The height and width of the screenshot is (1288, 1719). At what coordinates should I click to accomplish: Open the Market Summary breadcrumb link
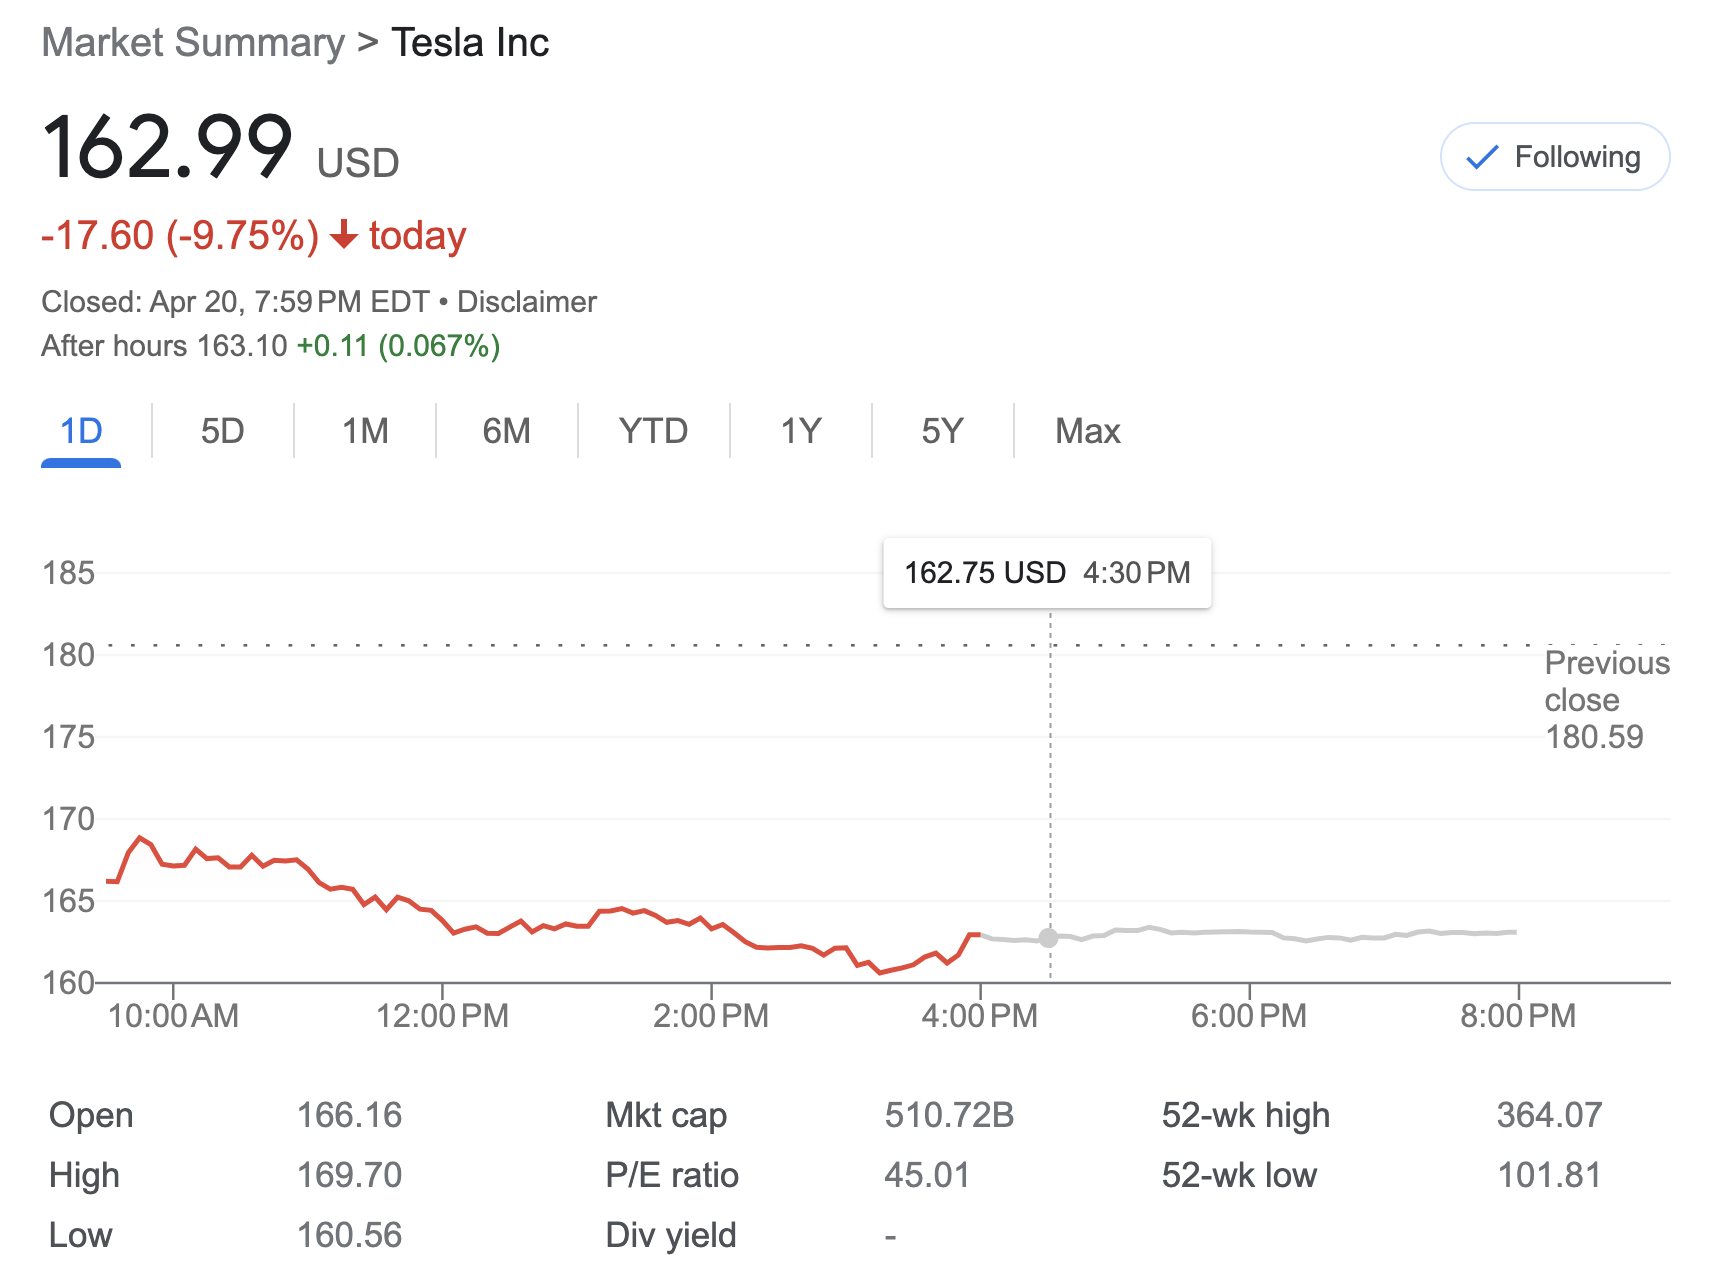[x=193, y=43]
